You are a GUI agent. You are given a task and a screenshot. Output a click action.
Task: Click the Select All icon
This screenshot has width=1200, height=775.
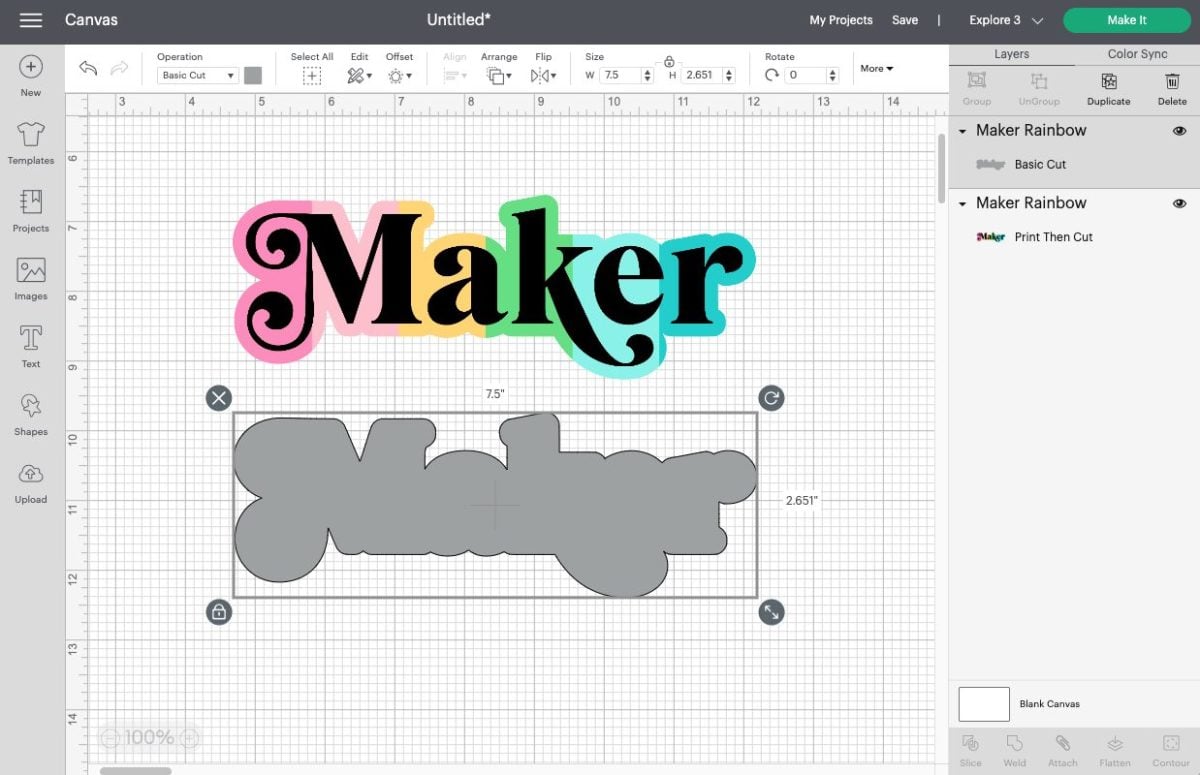(x=312, y=75)
